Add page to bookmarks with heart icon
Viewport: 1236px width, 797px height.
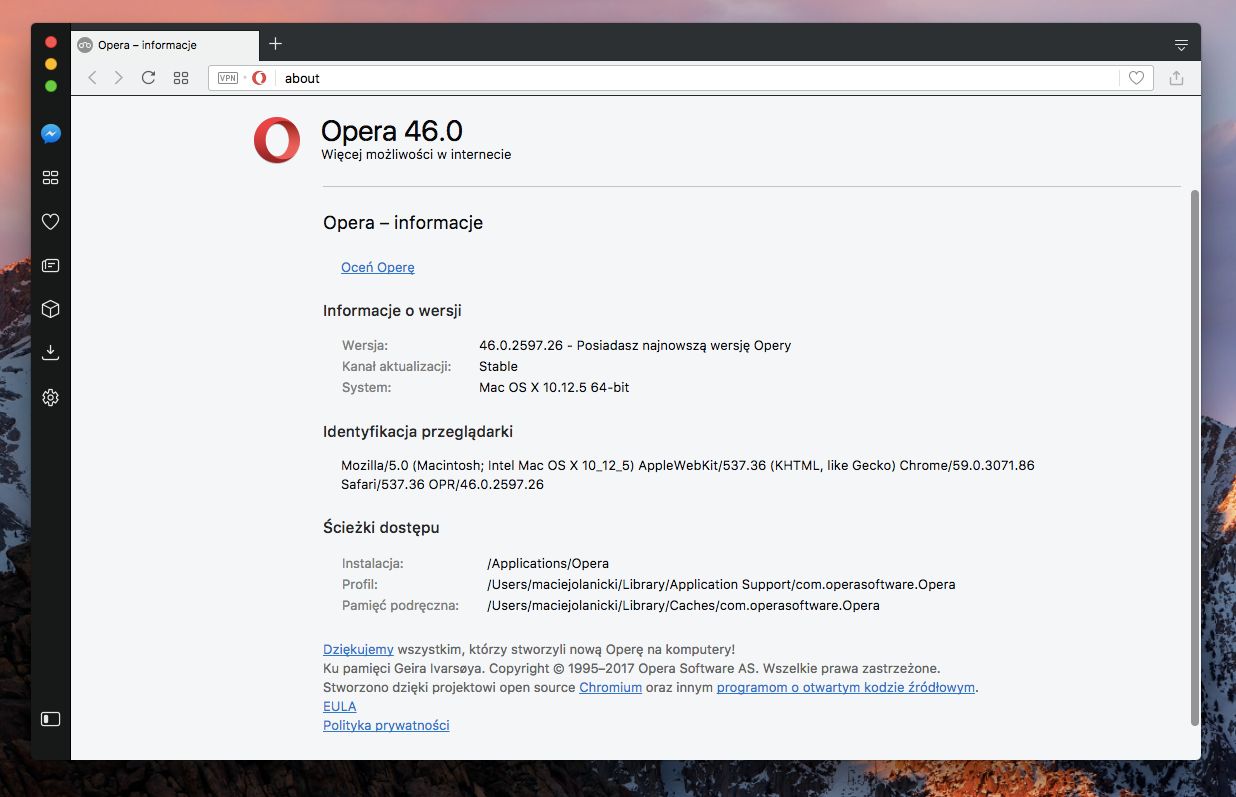(1136, 78)
